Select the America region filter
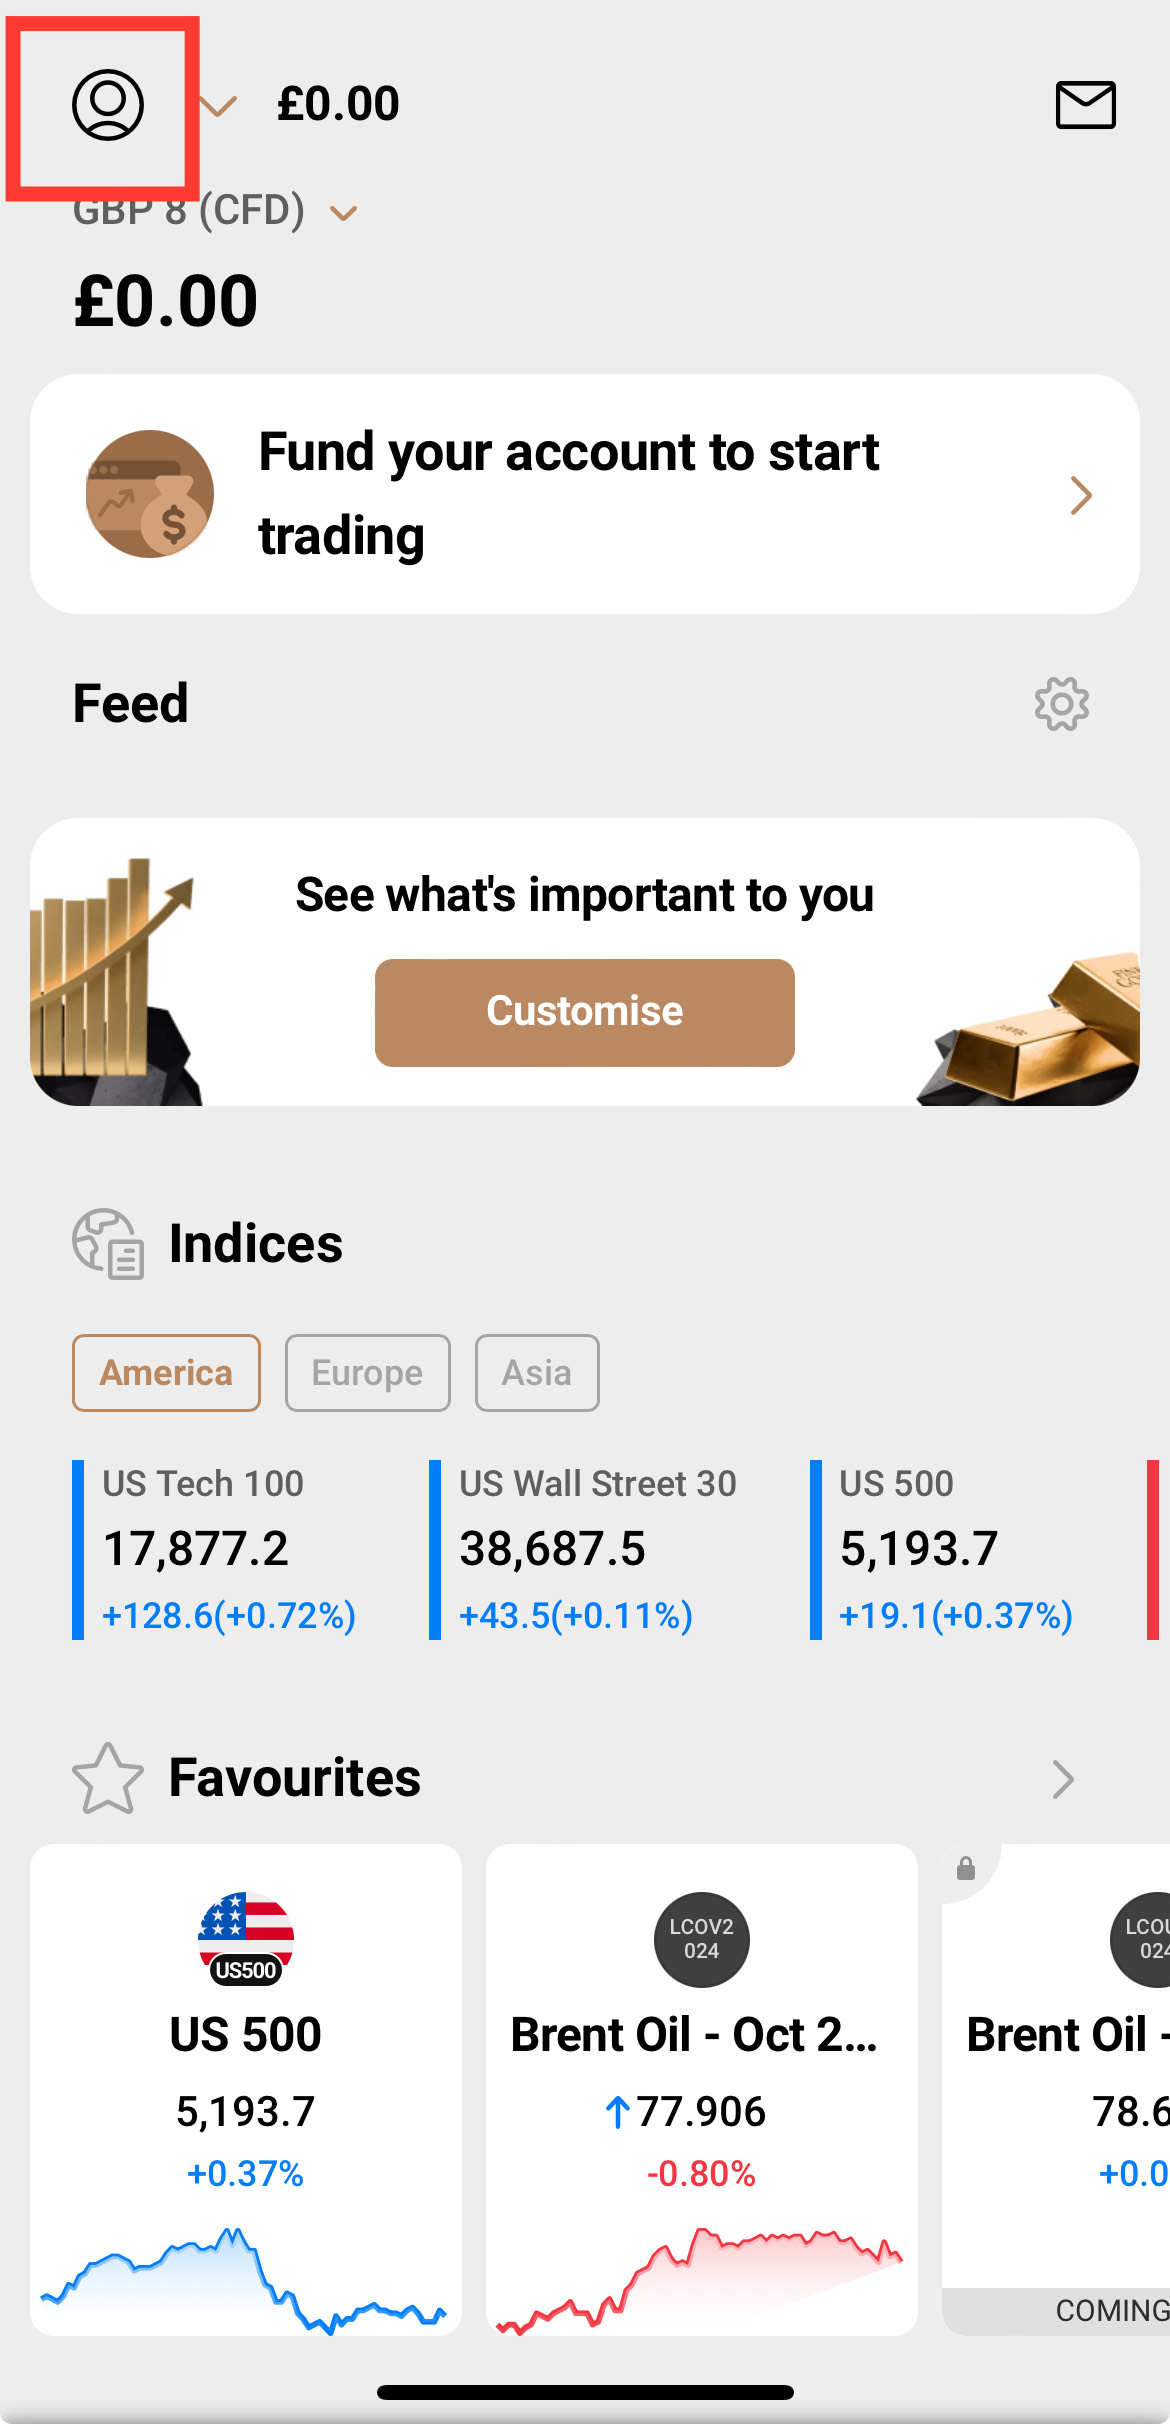 (x=166, y=1373)
